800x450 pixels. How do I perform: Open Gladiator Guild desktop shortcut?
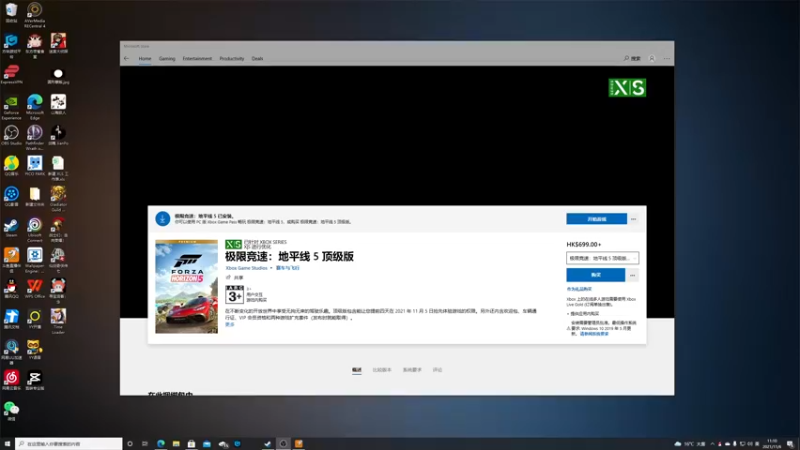point(58,199)
